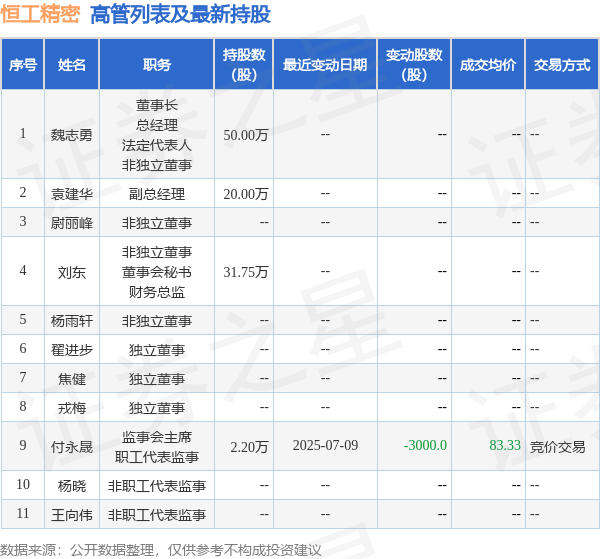
Task: Select the 最近变动日期 column header
Action: point(325,65)
